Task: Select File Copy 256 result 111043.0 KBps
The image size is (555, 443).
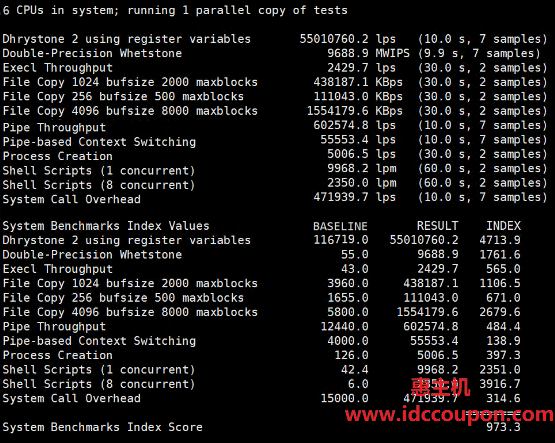Action: [x=358, y=96]
